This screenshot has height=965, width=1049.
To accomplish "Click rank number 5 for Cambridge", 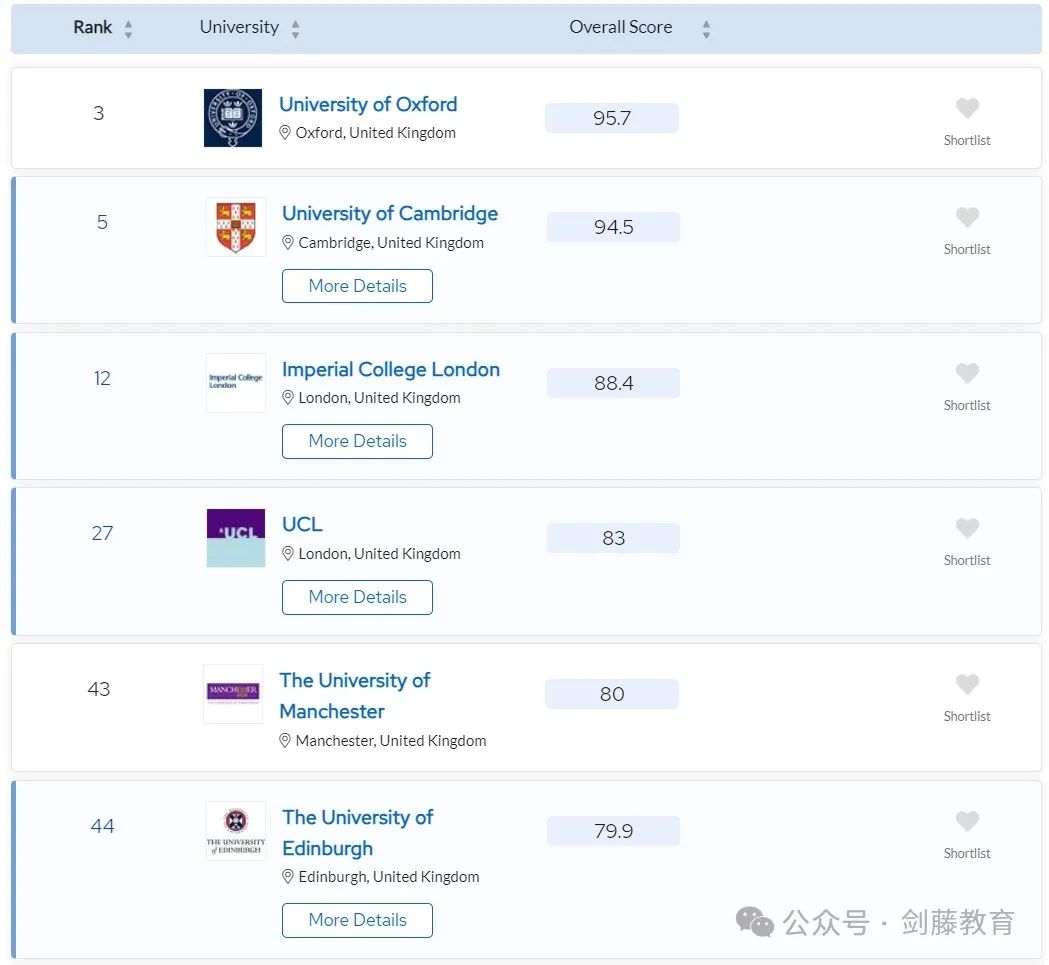I will (x=102, y=222).
